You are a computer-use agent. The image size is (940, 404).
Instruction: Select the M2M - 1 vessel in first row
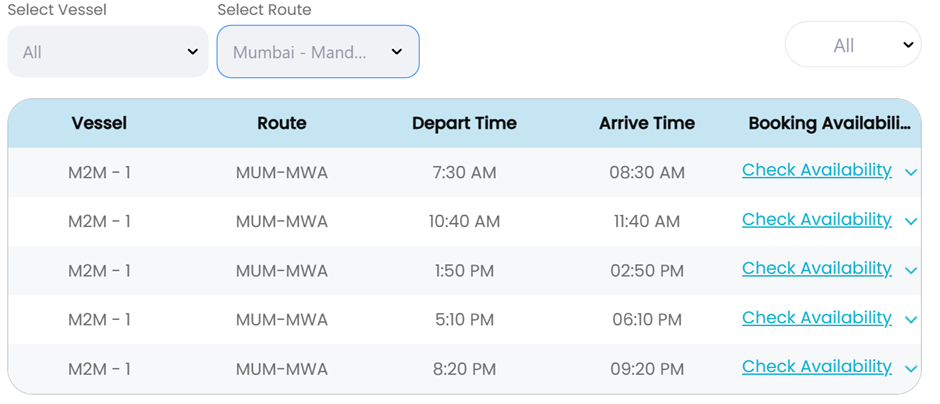coord(99,173)
